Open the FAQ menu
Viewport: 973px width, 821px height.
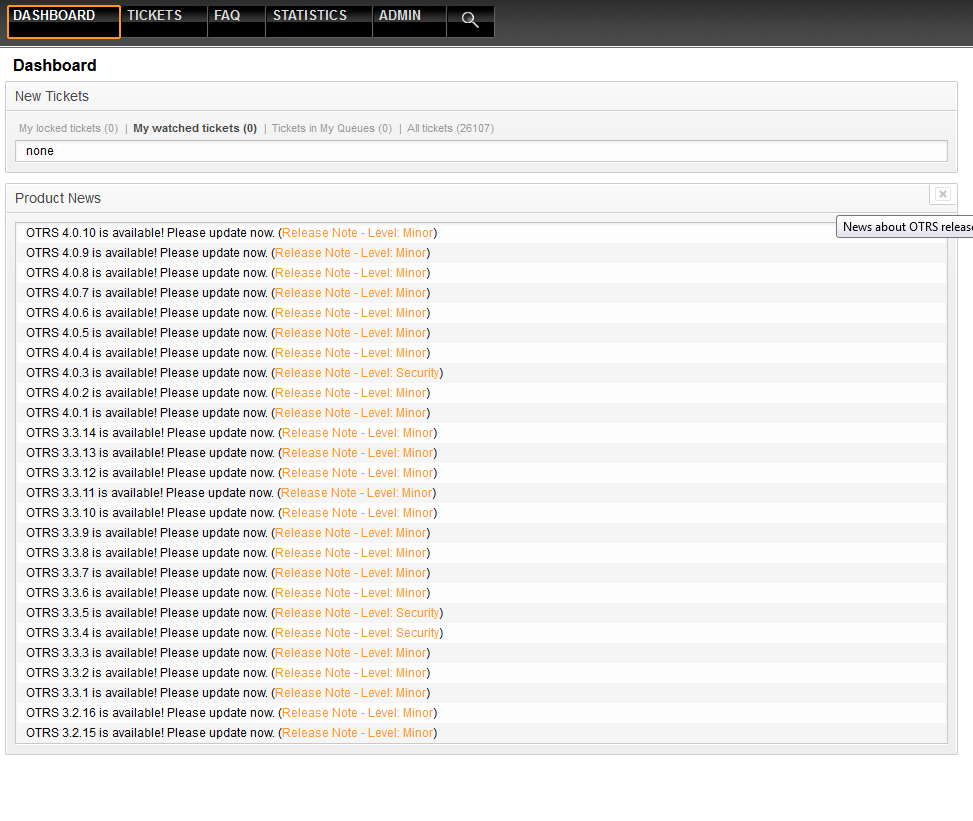pos(236,22)
